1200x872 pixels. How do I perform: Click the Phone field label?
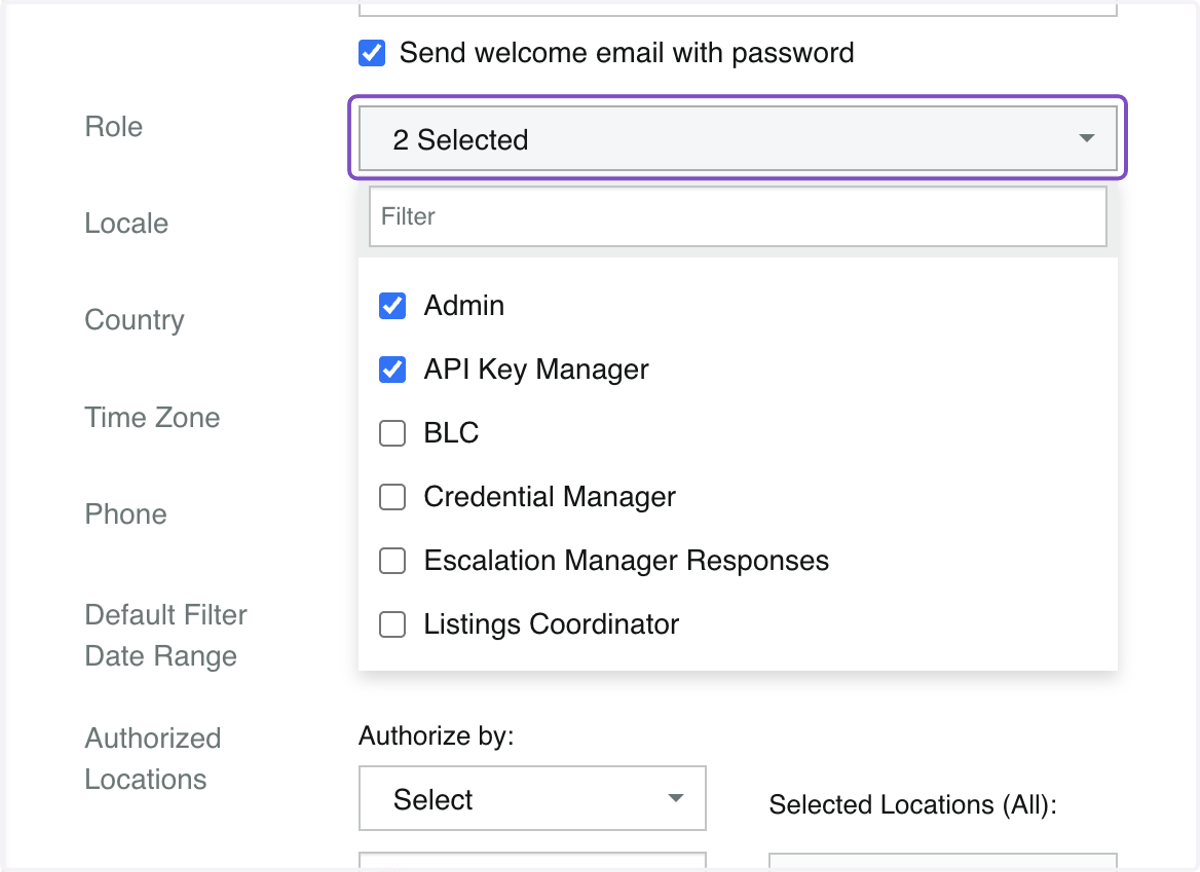point(126,514)
